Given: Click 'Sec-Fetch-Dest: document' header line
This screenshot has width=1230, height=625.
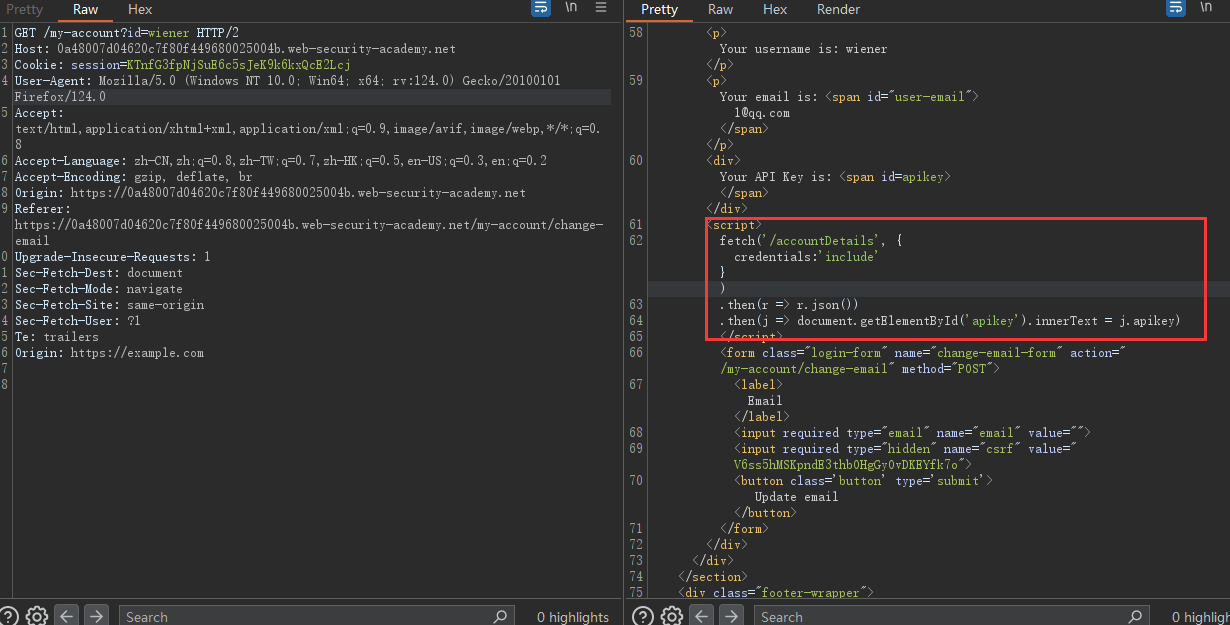Looking at the screenshot, I should pyautogui.click(x=99, y=273).
